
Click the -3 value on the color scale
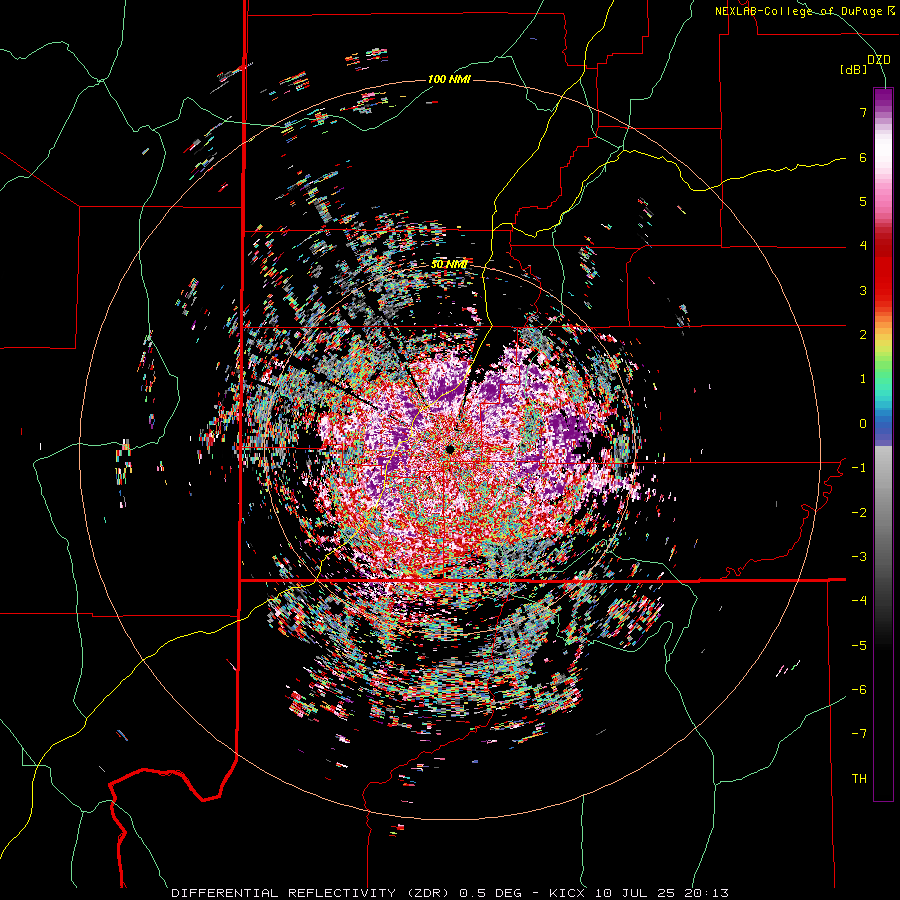(859, 557)
